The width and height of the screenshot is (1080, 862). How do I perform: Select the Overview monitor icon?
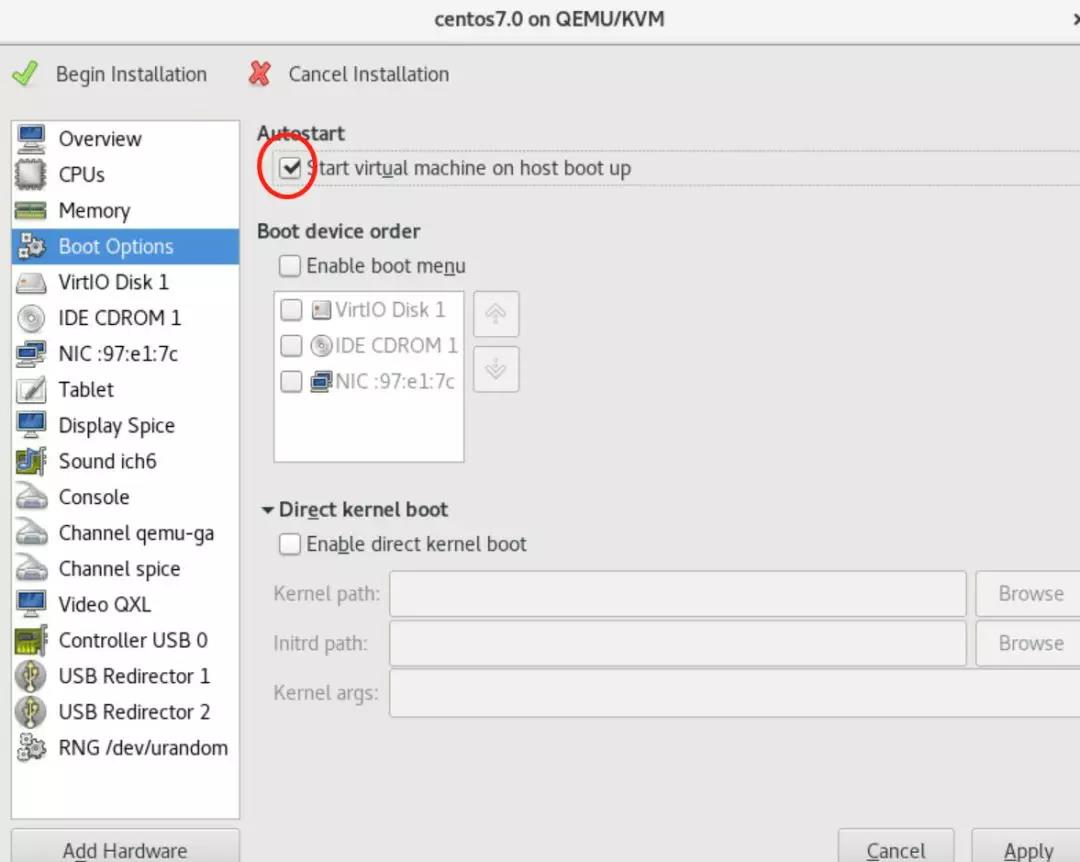31,138
